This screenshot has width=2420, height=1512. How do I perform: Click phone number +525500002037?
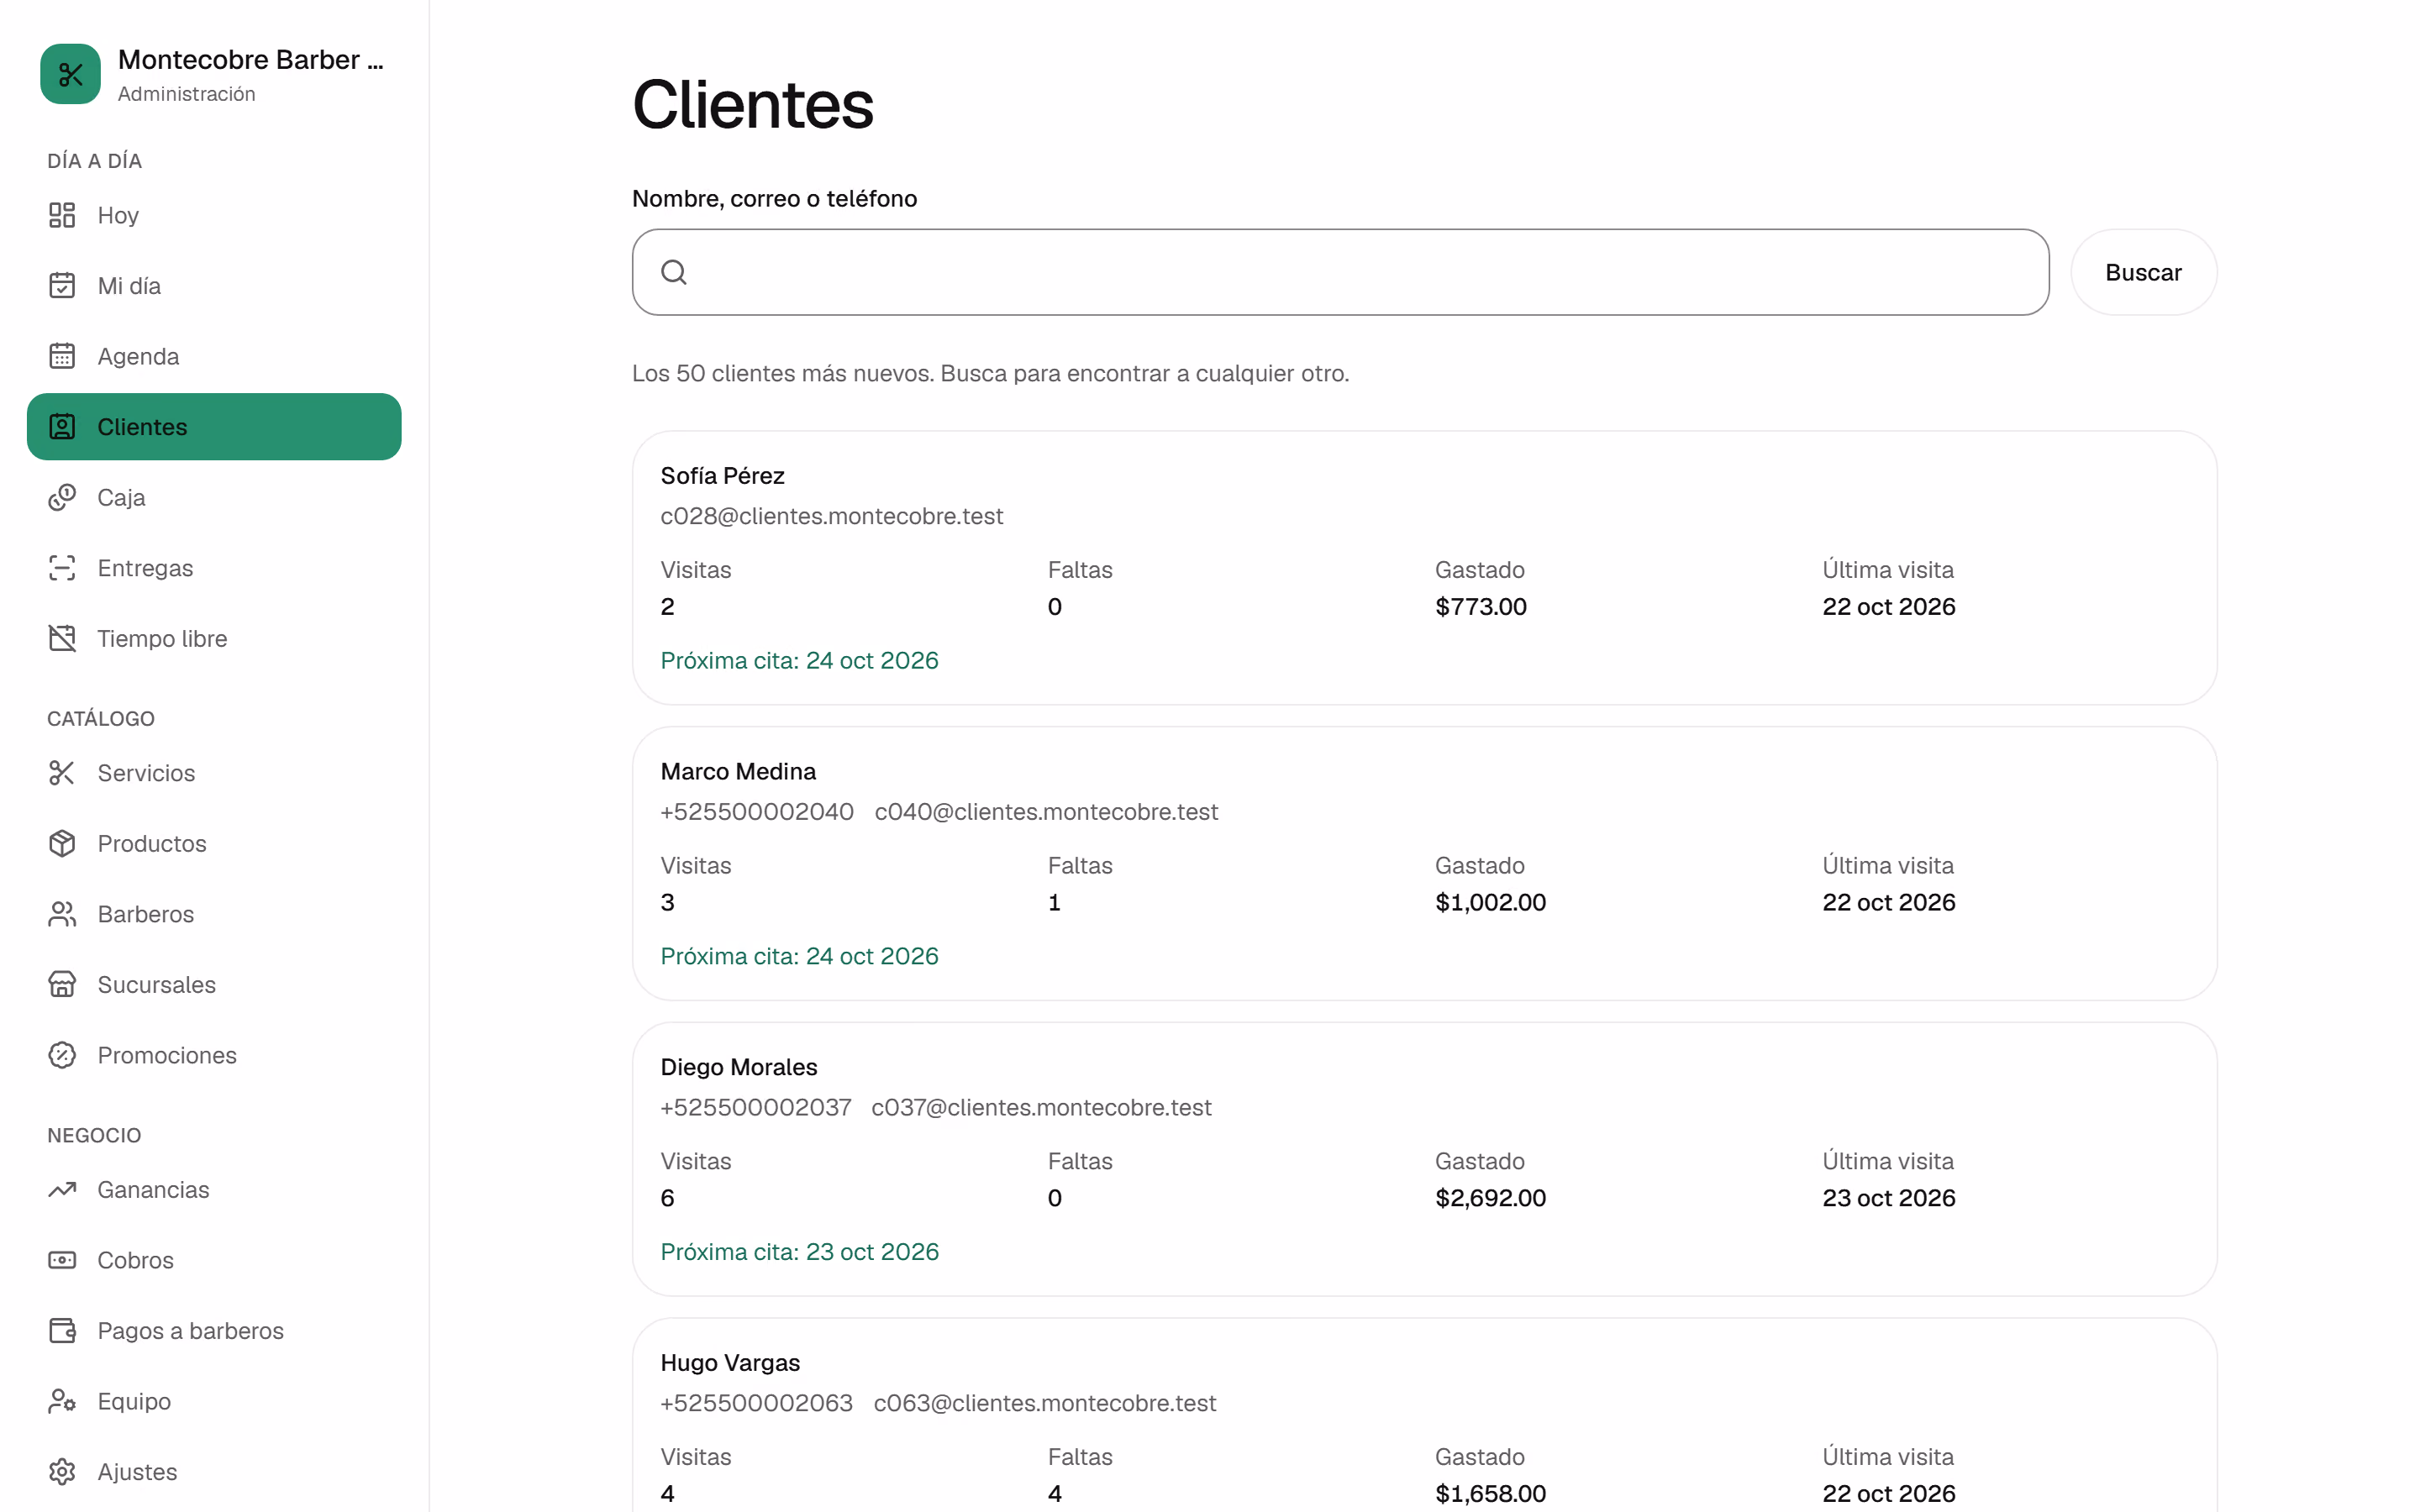click(x=755, y=1107)
